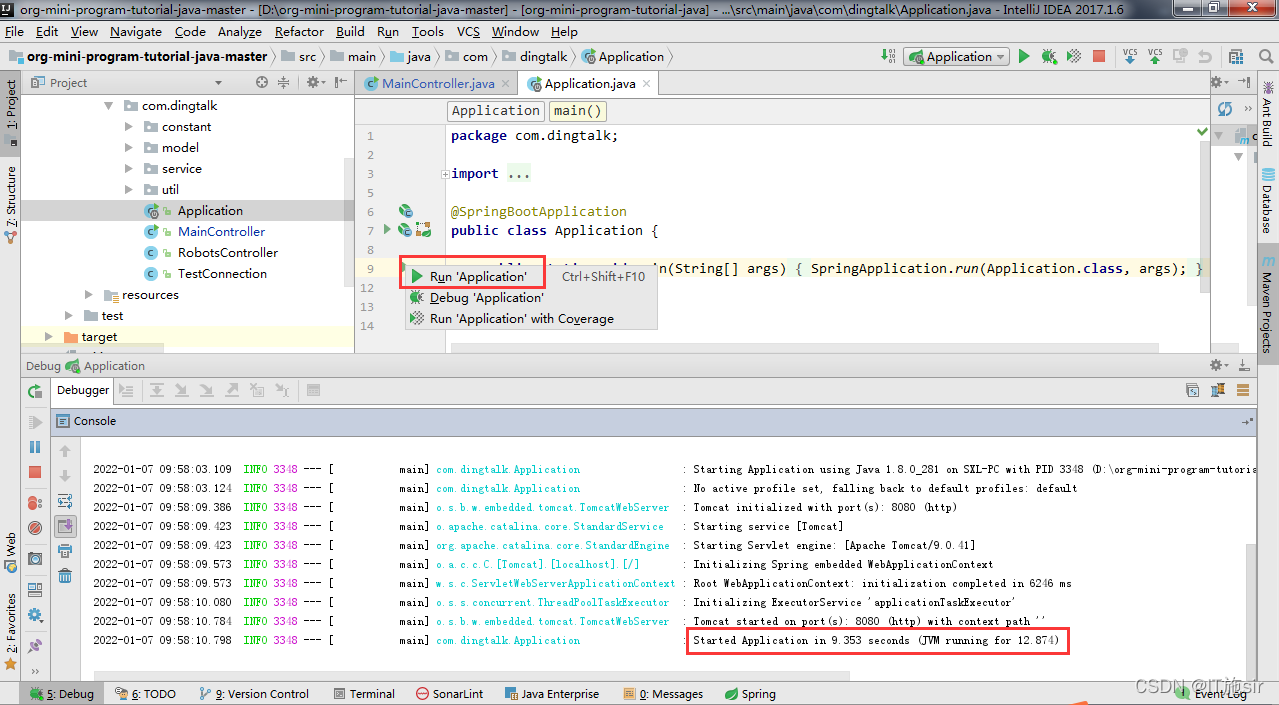The image size is (1279, 705).
Task: Toggle scroll to the end in the console
Action: click(65, 526)
